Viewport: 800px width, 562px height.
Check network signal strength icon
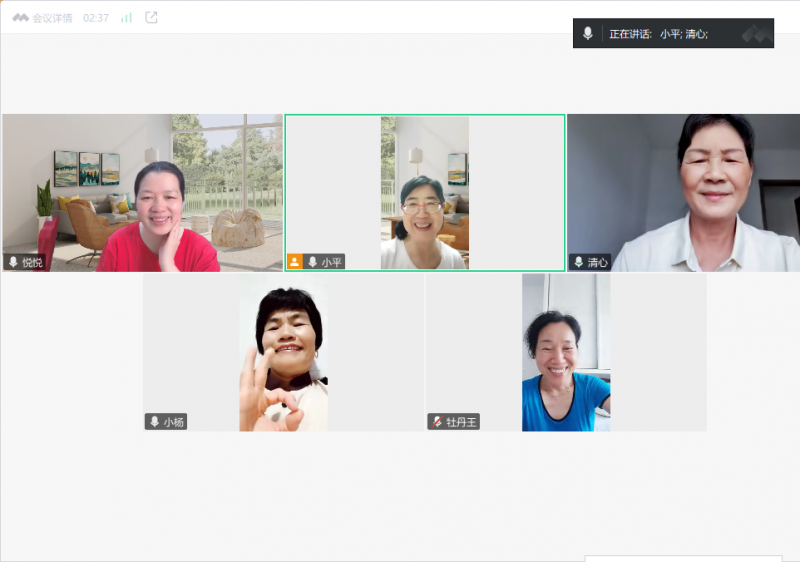[126, 18]
